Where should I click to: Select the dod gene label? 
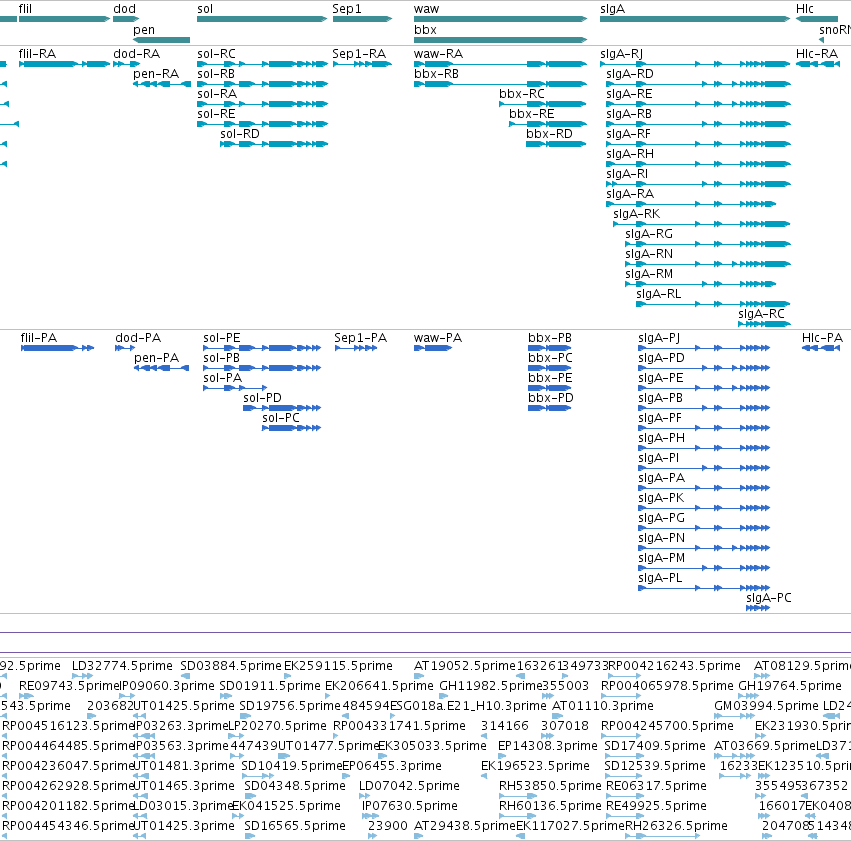point(124,9)
